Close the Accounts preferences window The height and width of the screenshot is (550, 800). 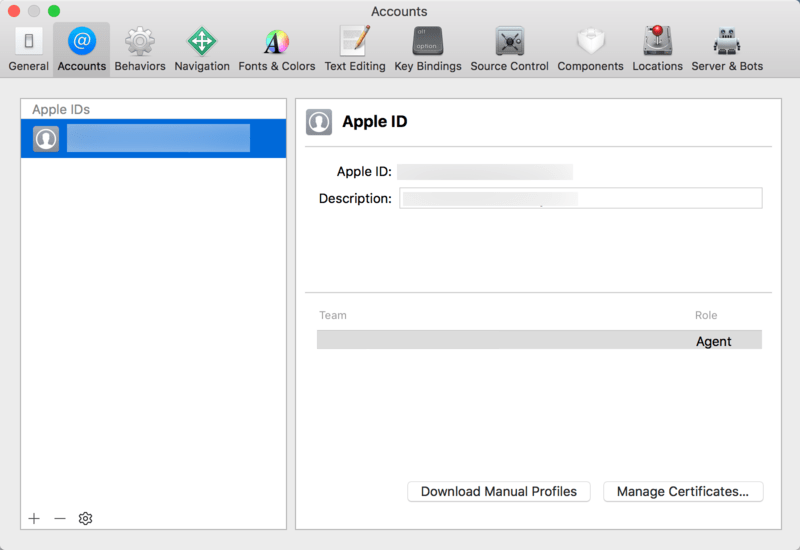pyautogui.click(x=14, y=11)
